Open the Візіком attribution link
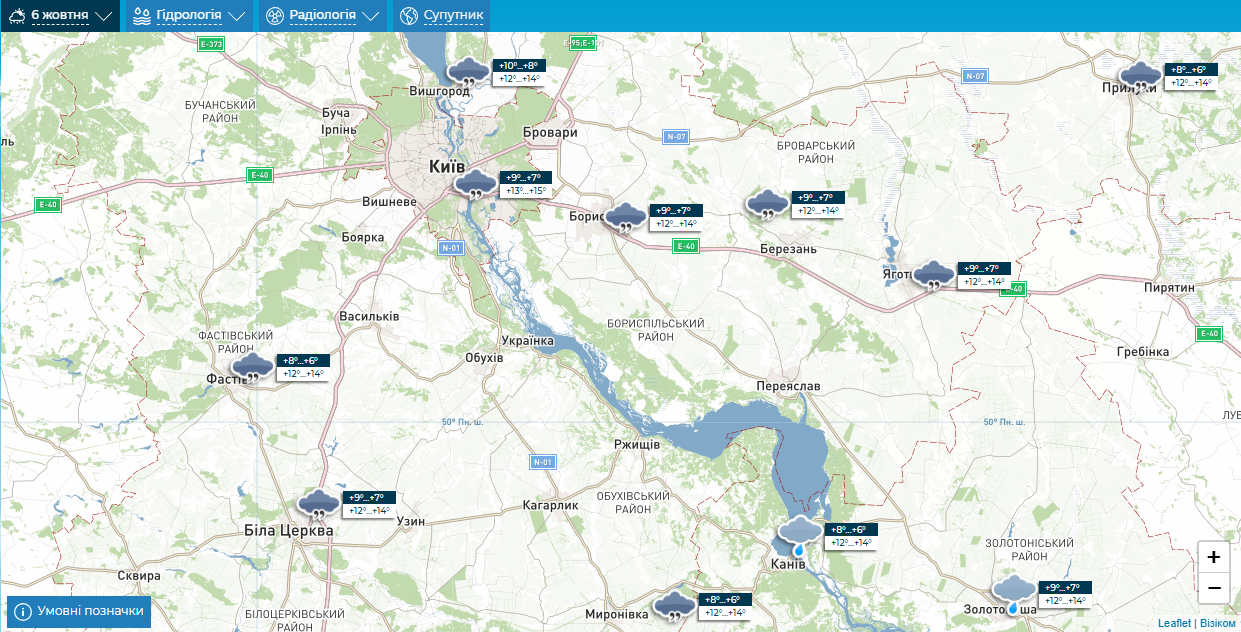Viewport: 1241px width, 632px height. pyautogui.click(x=1217, y=623)
